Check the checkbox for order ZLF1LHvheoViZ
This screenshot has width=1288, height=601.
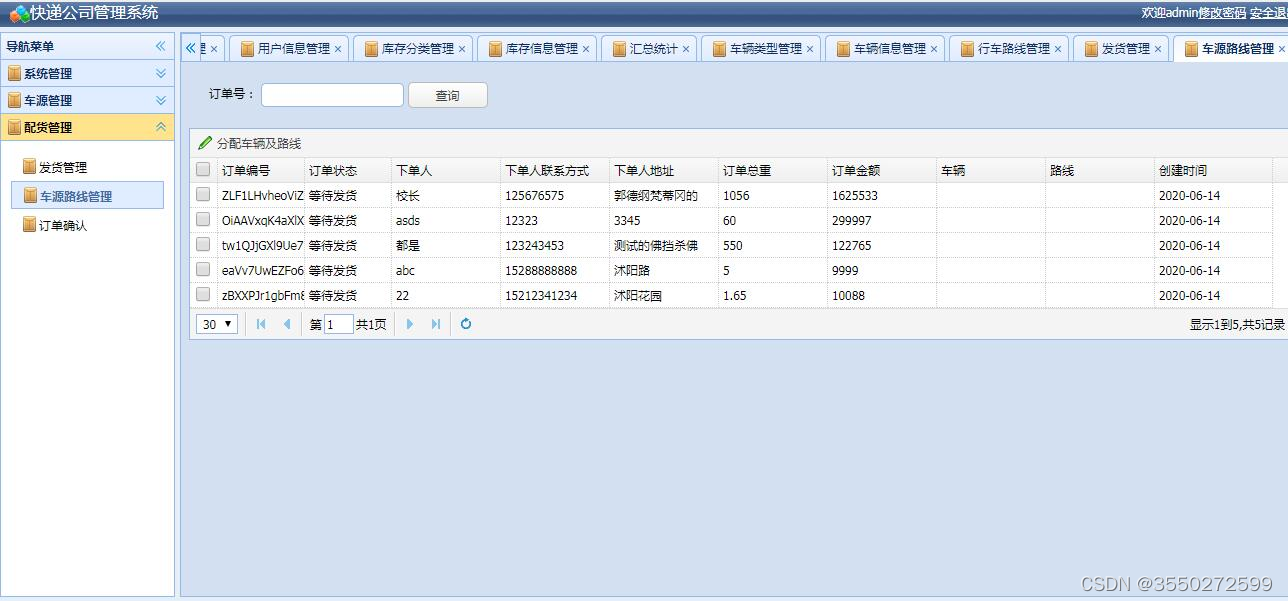[203, 194]
